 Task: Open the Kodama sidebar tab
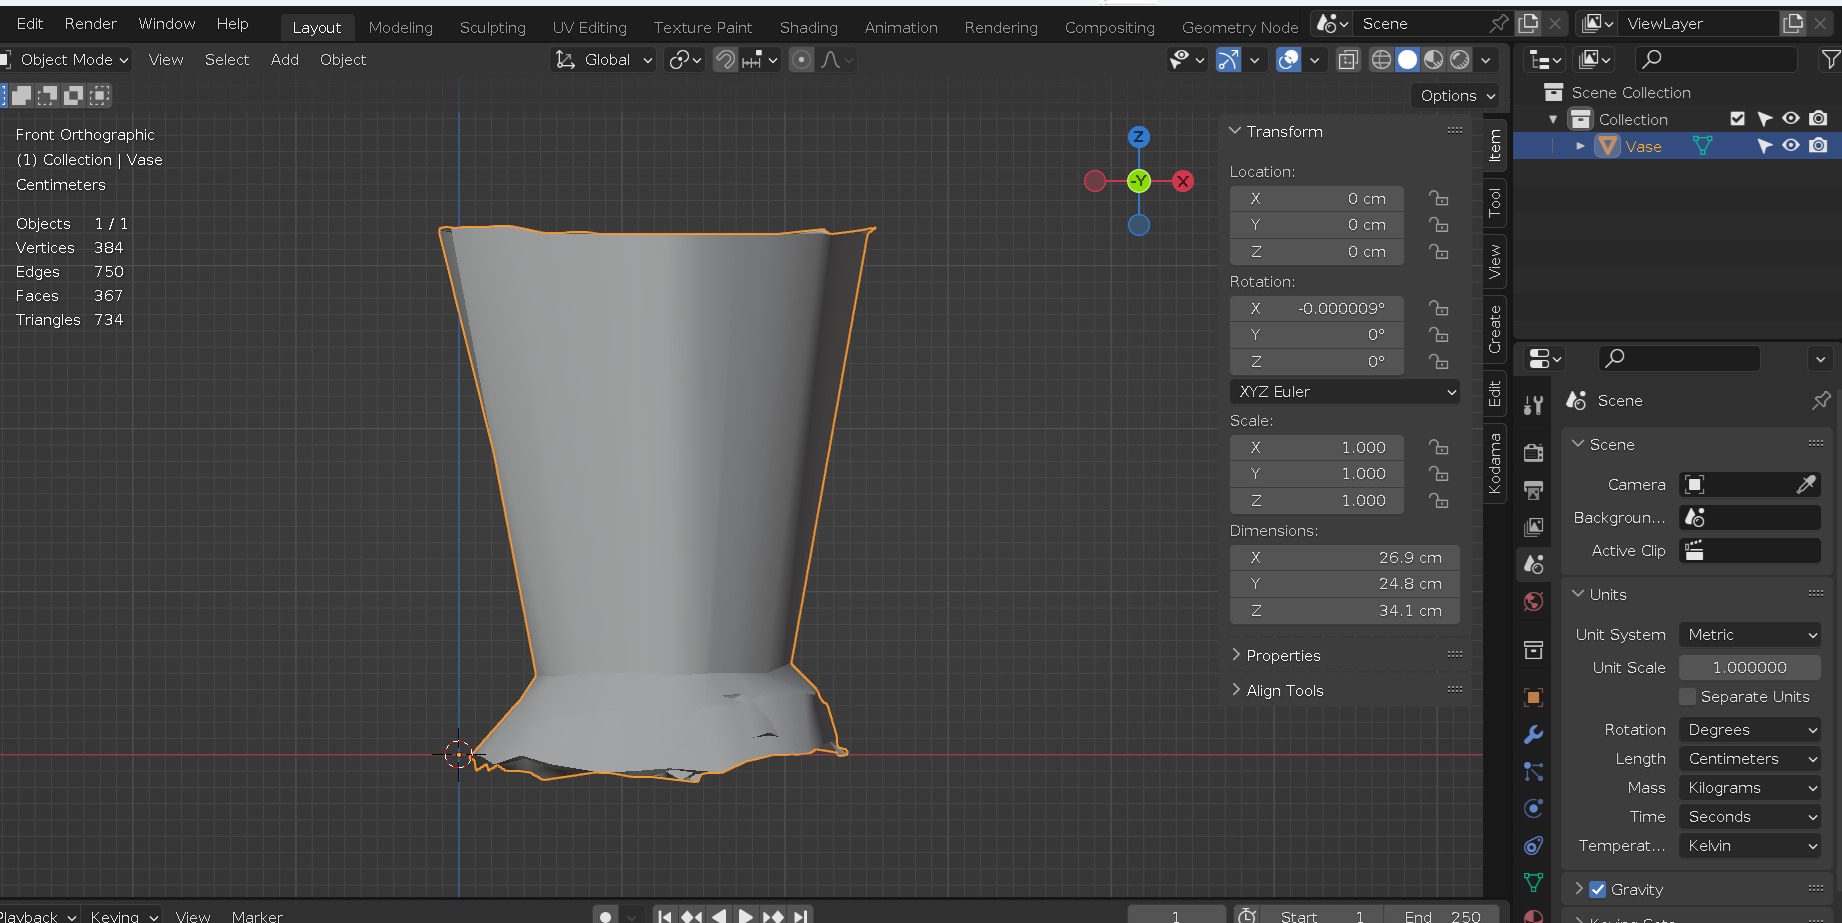pyautogui.click(x=1495, y=463)
